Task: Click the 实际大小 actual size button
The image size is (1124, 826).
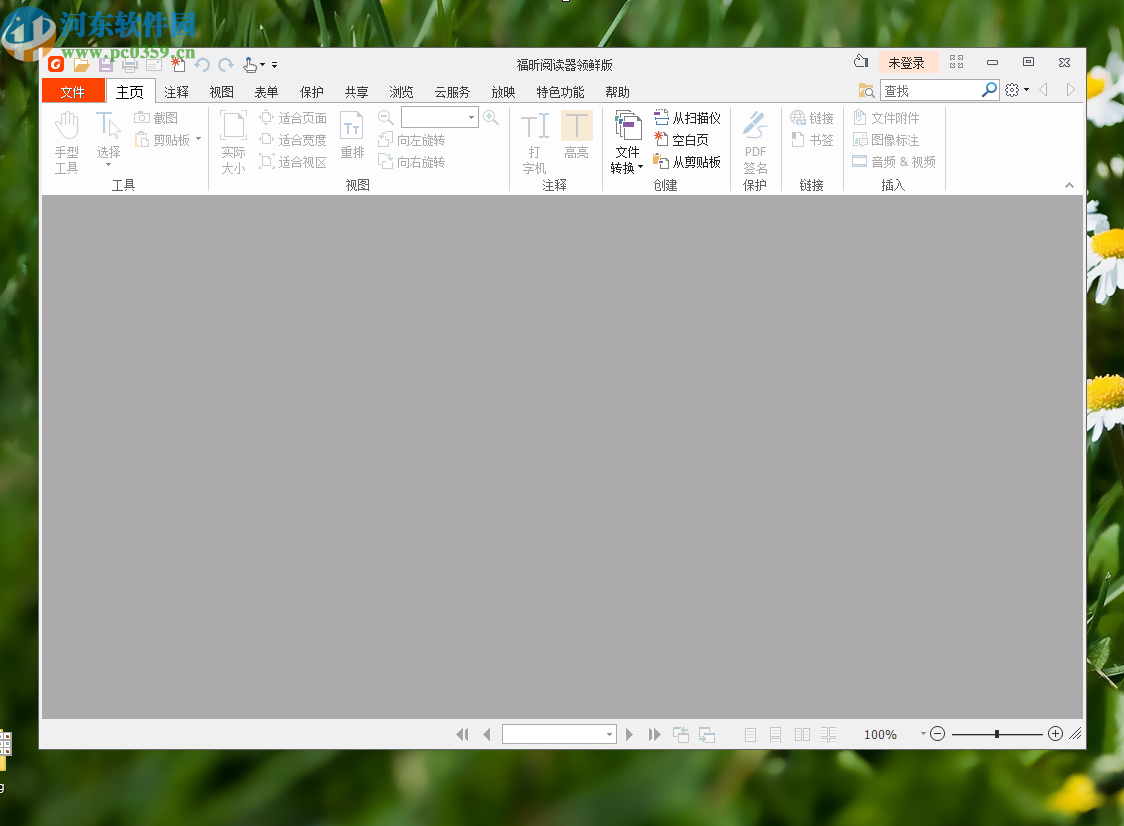Action: [x=233, y=143]
